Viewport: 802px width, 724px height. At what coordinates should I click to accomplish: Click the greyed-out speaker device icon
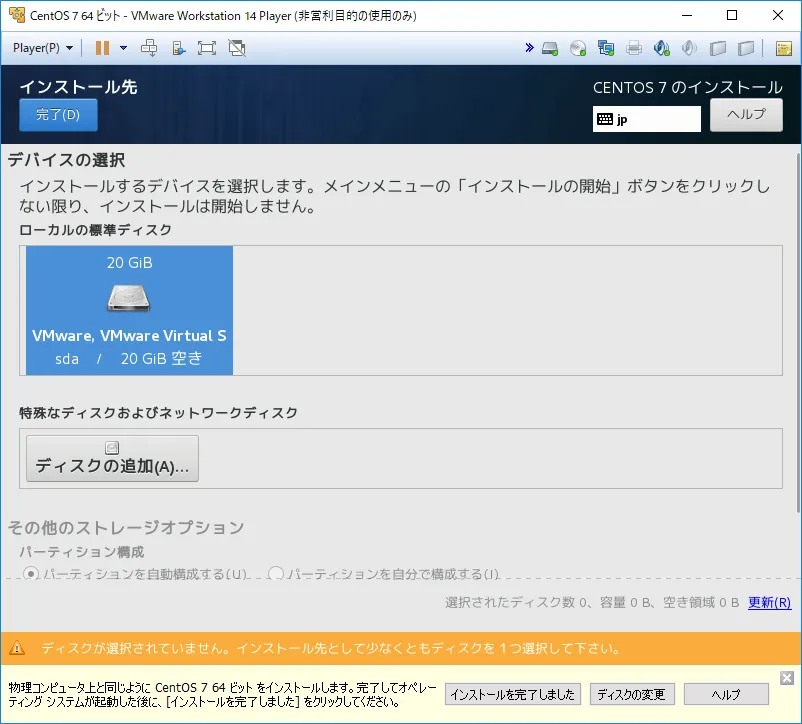(x=689, y=49)
